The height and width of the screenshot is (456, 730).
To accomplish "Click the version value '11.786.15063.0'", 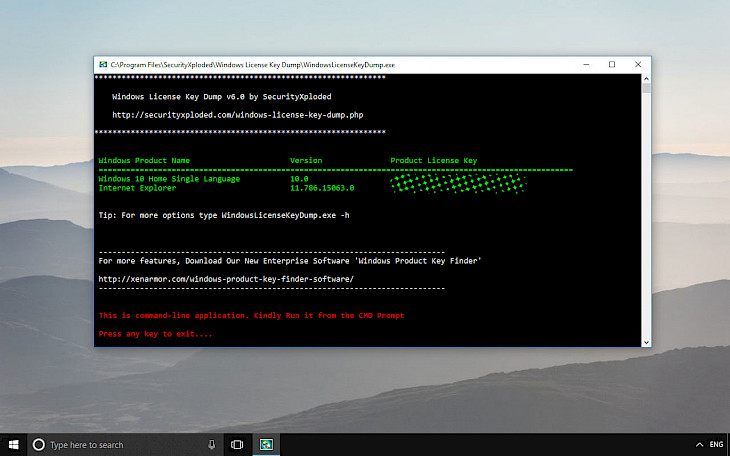I will 322,188.
